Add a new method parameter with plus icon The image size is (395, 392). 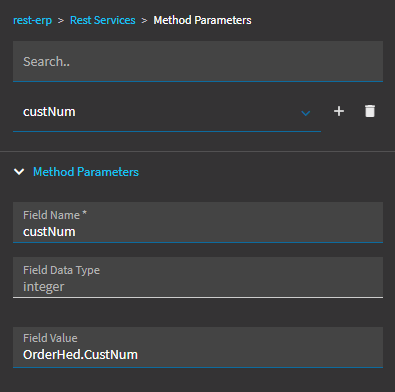pos(339,111)
